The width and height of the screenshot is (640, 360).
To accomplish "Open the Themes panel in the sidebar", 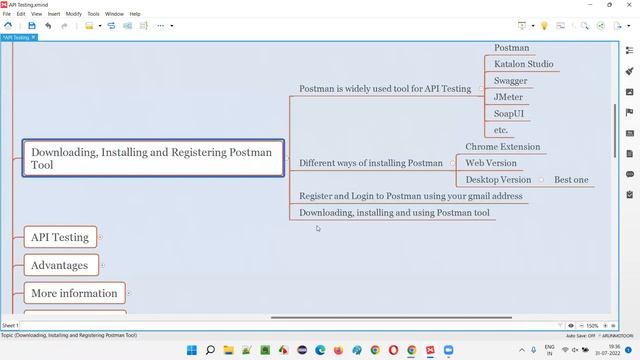I will pos(629,133).
